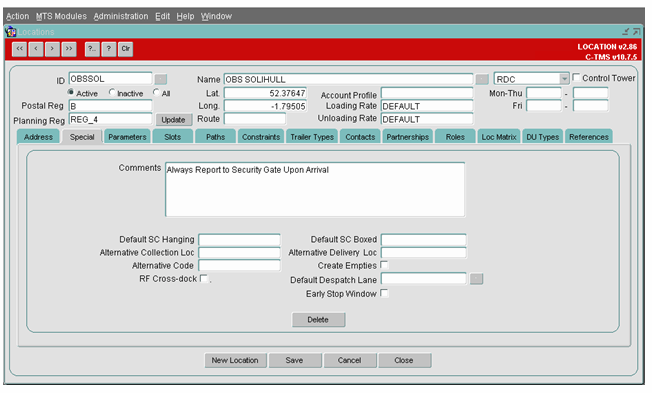Viewport: 652px width, 393px height.
Task: Tick the Control Tower checkbox
Action: tap(576, 77)
